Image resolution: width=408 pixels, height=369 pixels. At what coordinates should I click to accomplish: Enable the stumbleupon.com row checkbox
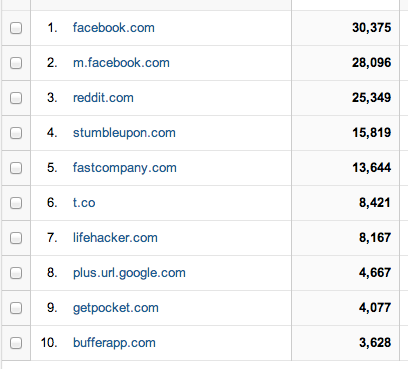coord(16,133)
